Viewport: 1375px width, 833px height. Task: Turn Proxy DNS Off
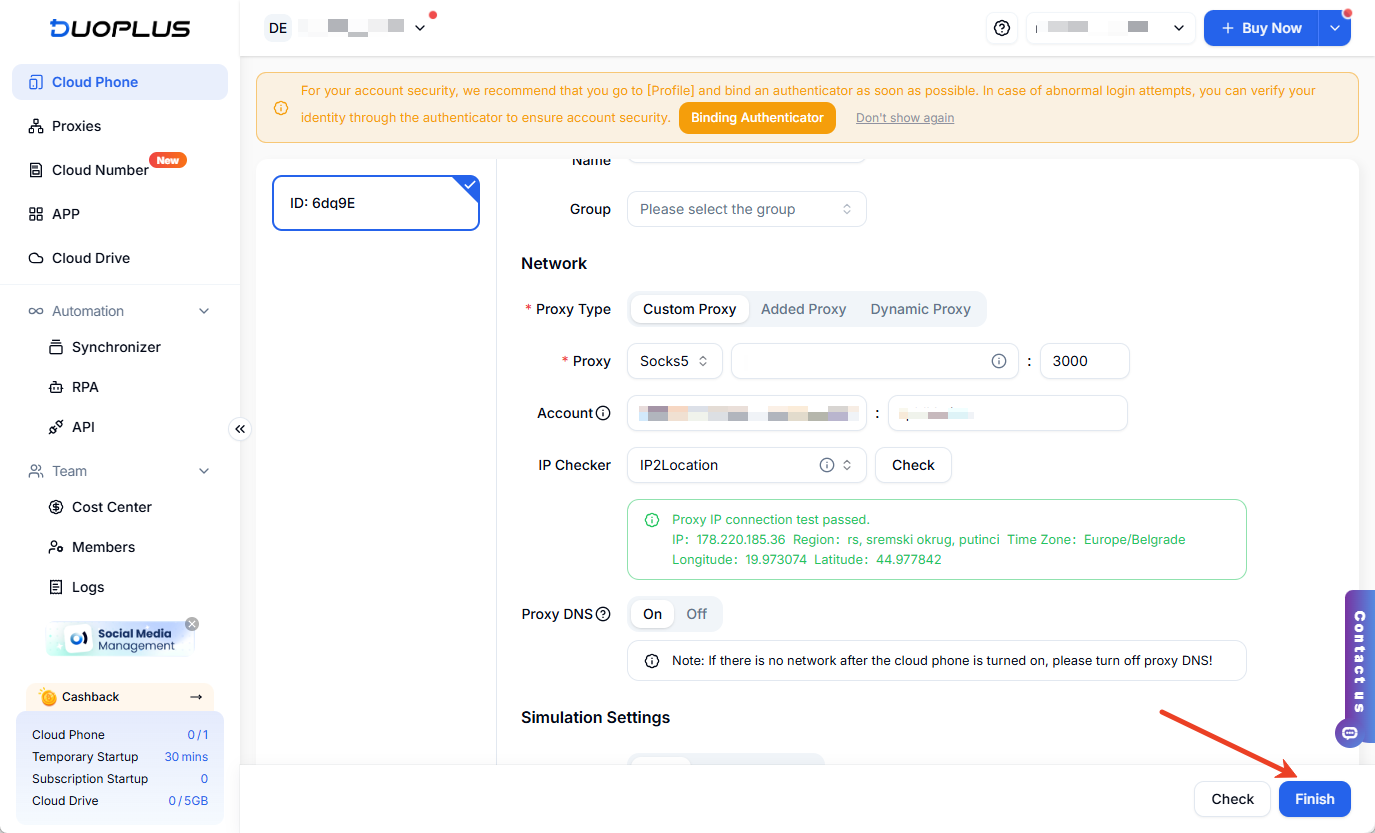point(696,614)
